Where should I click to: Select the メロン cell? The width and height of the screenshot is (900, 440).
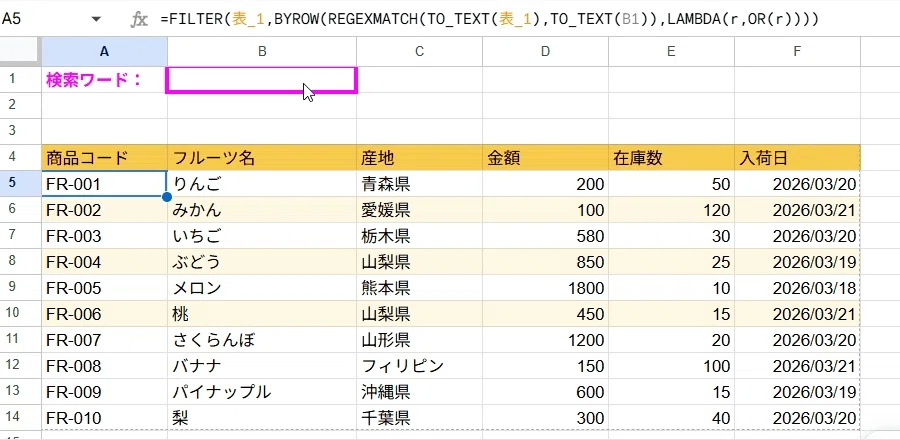[x=262, y=287]
